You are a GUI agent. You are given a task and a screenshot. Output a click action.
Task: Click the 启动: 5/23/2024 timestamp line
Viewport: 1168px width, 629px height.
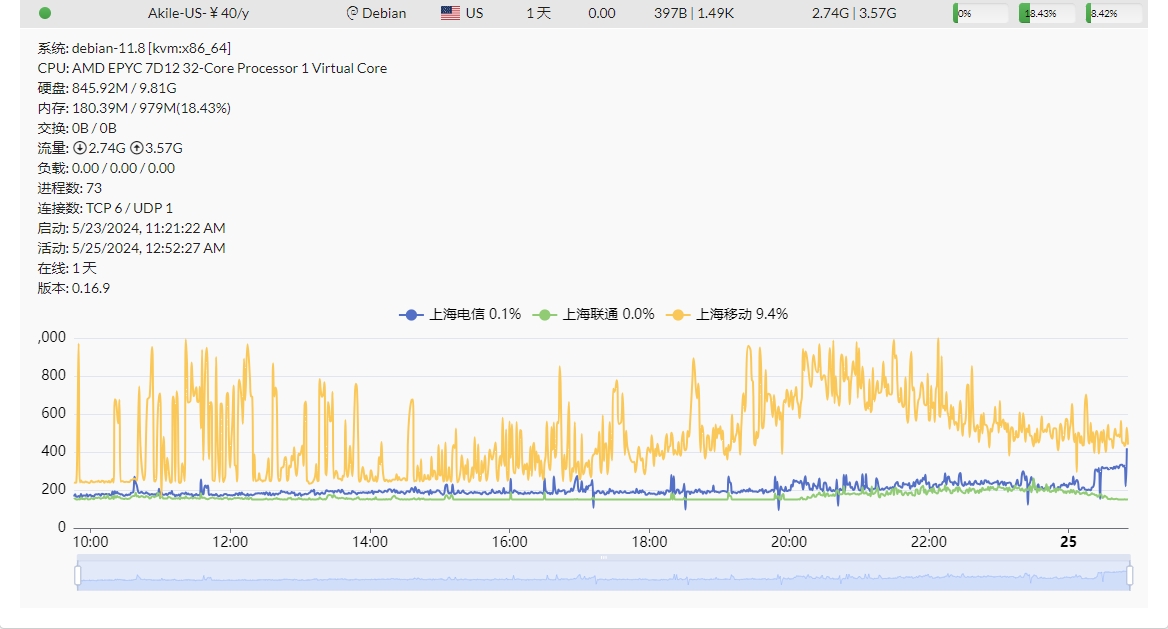[131, 229]
